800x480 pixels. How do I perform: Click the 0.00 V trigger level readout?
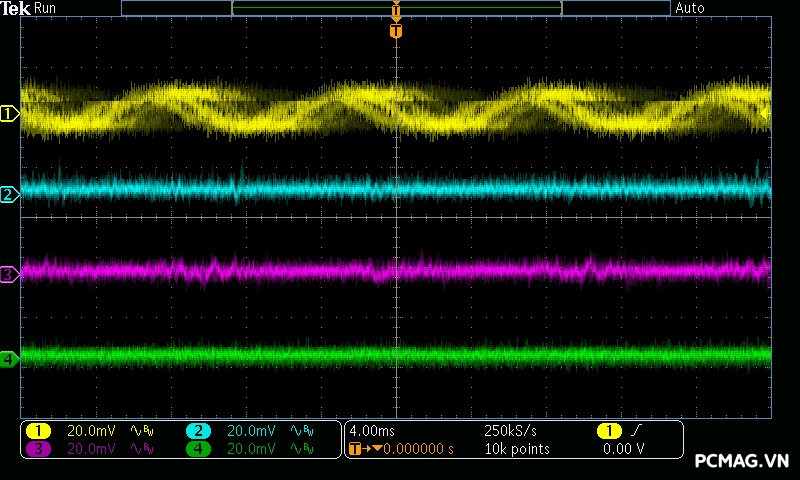tap(624, 449)
